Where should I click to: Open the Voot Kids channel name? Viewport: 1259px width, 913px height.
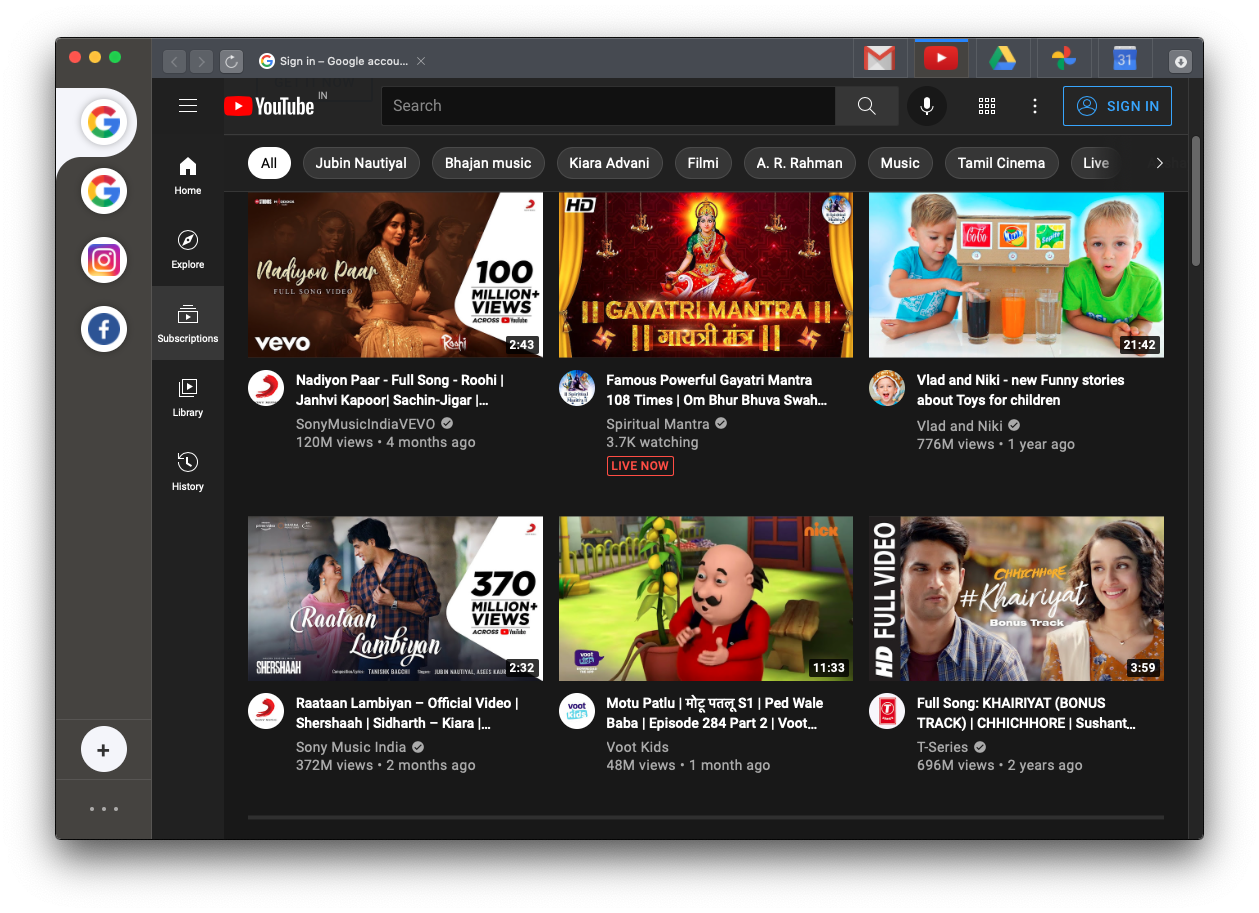[x=638, y=747]
